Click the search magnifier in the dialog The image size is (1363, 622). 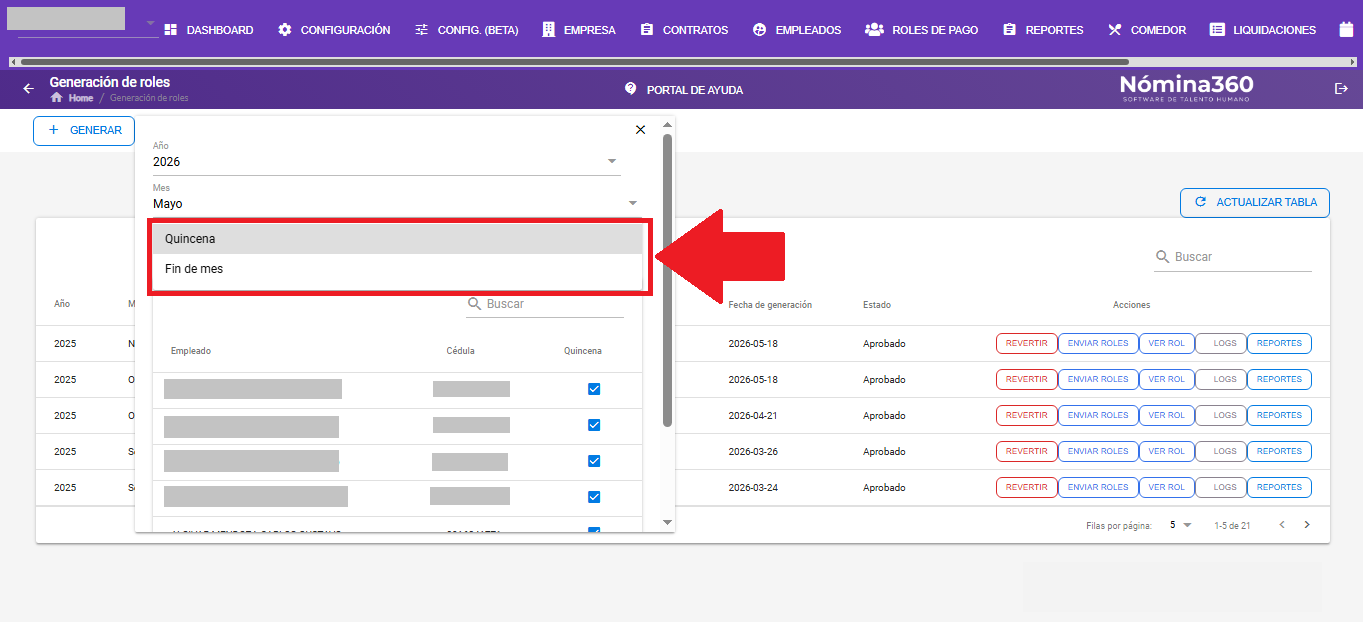click(x=475, y=304)
